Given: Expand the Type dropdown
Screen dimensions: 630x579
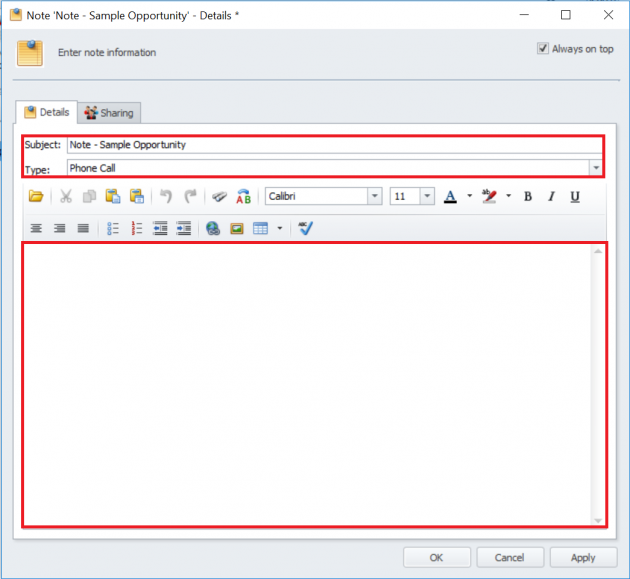Looking at the screenshot, I should pyautogui.click(x=596, y=168).
